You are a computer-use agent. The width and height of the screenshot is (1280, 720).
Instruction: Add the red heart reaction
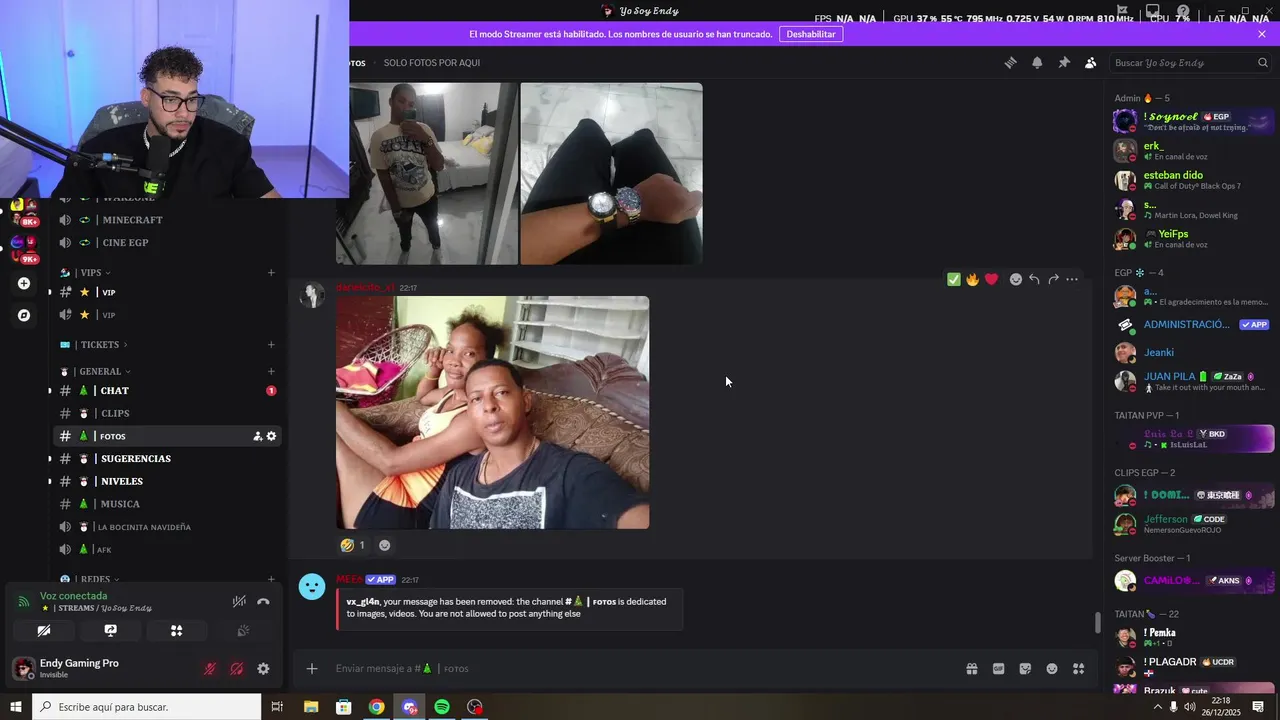991,279
